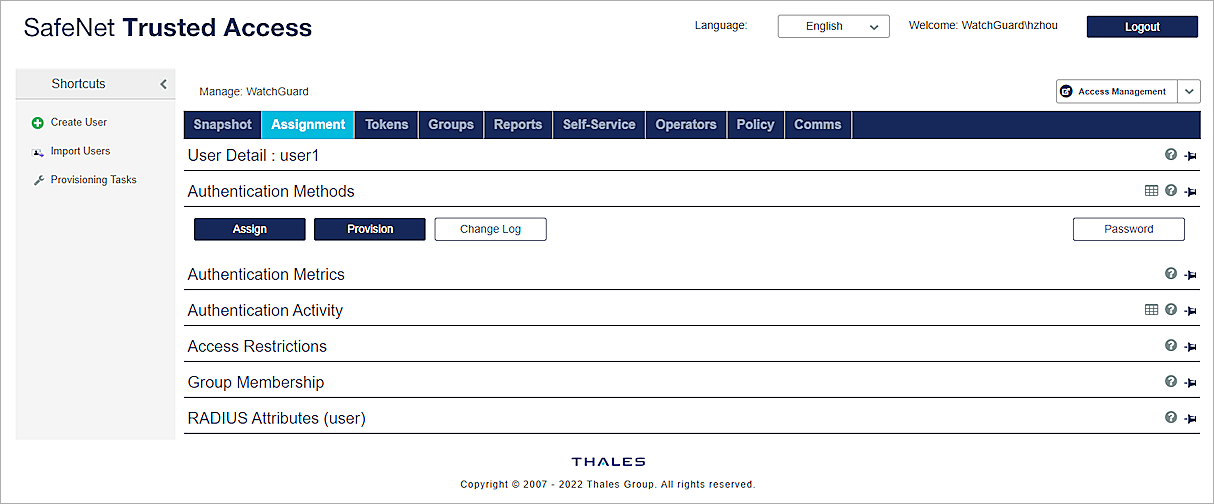This screenshot has height=504, width=1214.
Task: Open the Tokens tab
Action: coord(387,125)
